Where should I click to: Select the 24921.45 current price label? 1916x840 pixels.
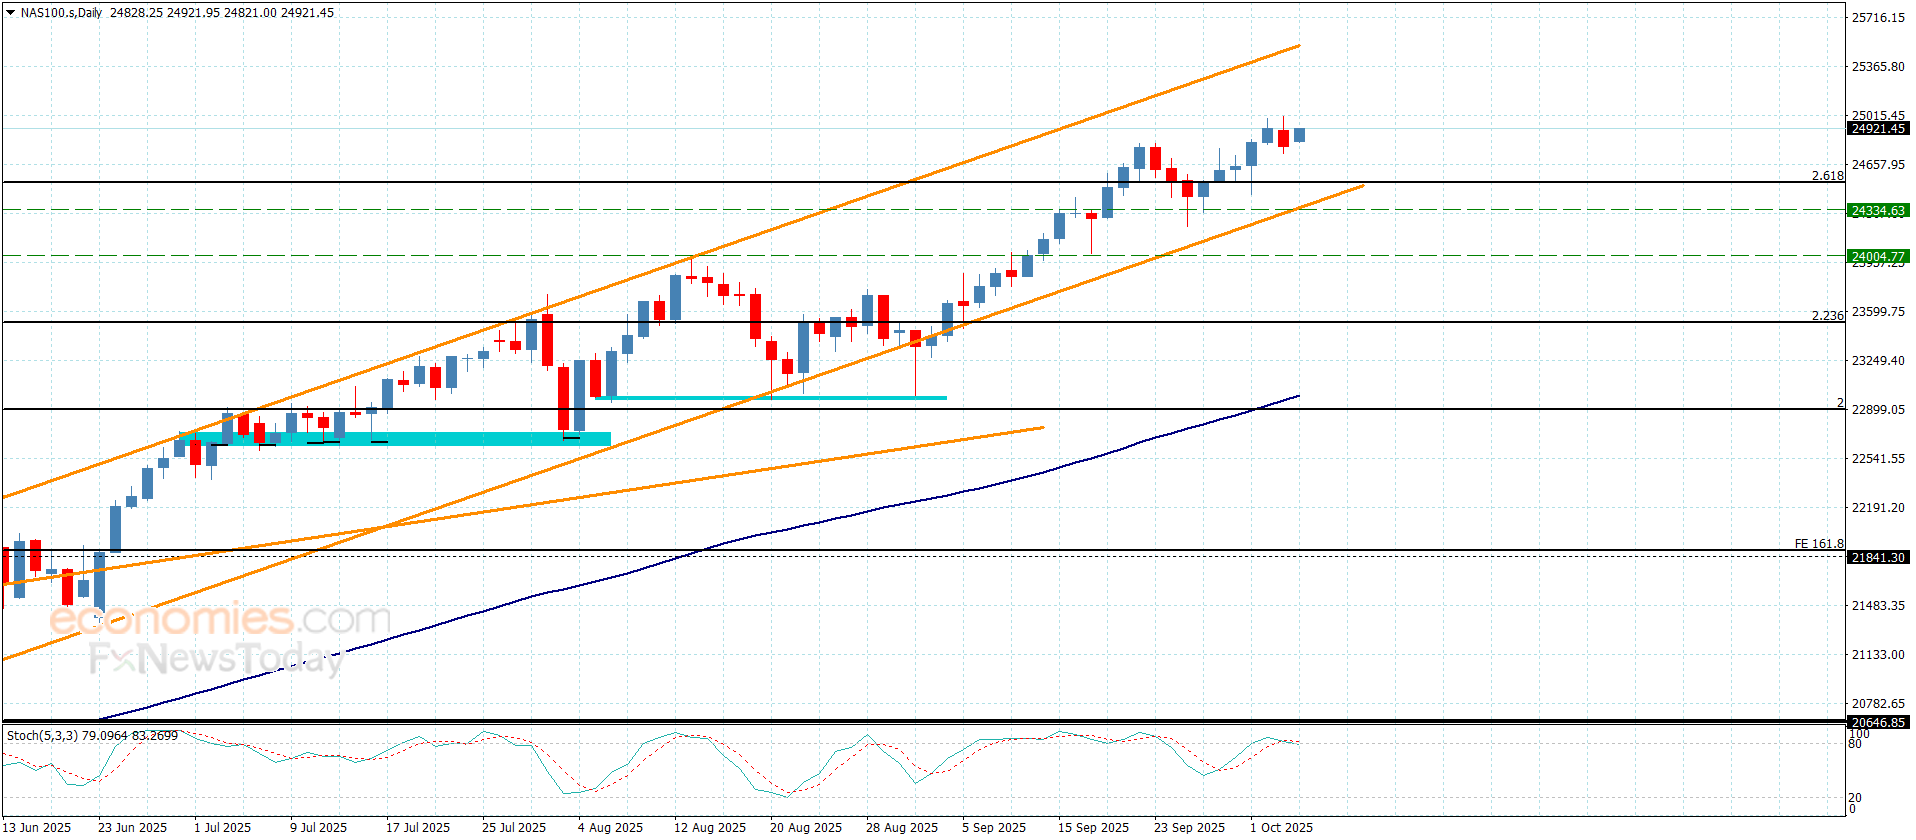[x=1878, y=129]
